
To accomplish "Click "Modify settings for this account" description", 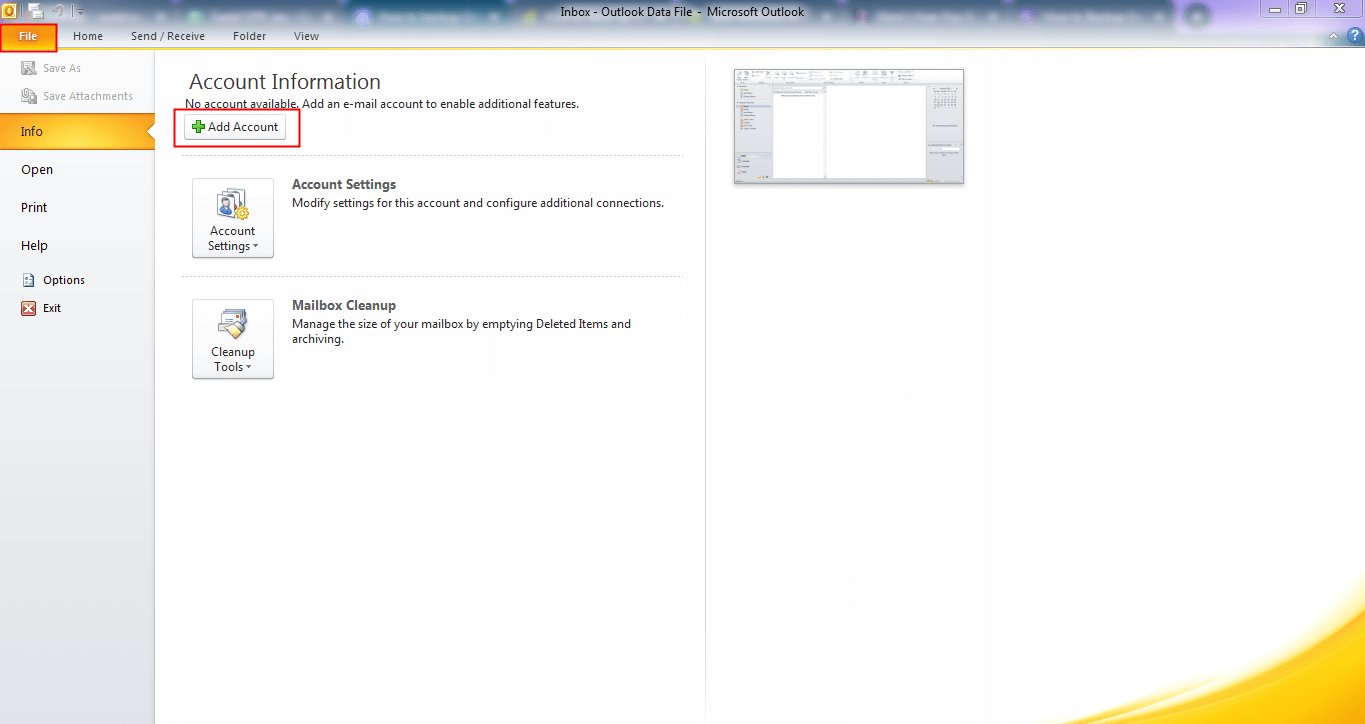I will (x=478, y=203).
